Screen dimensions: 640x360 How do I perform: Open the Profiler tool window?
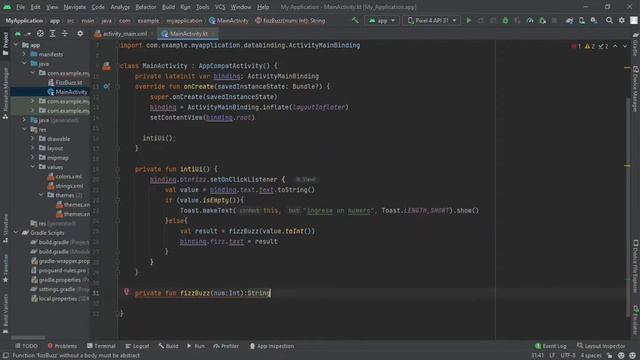(226, 346)
